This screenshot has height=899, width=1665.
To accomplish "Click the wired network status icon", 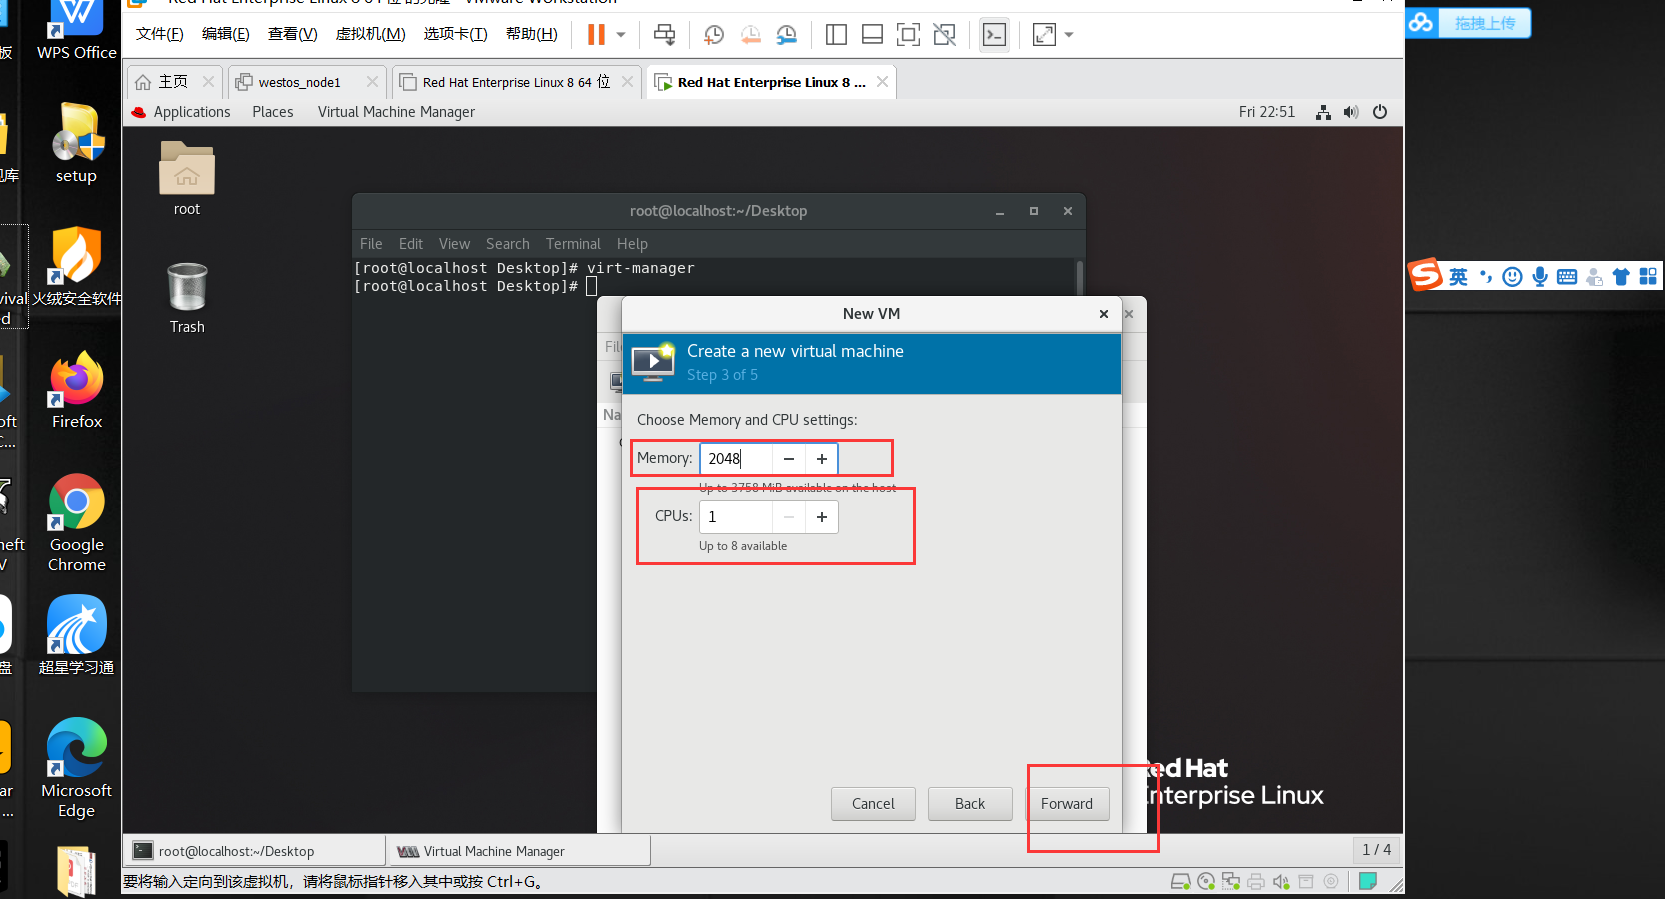I will coord(1323,112).
